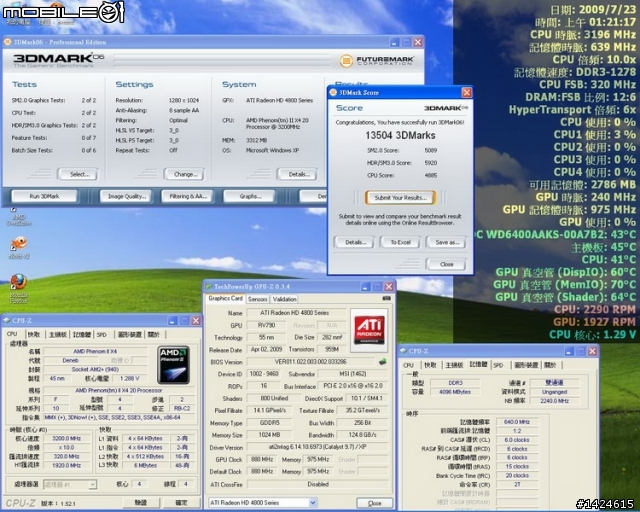The image size is (640, 512).
Task: Export score with To Excel button
Action: 400,242
